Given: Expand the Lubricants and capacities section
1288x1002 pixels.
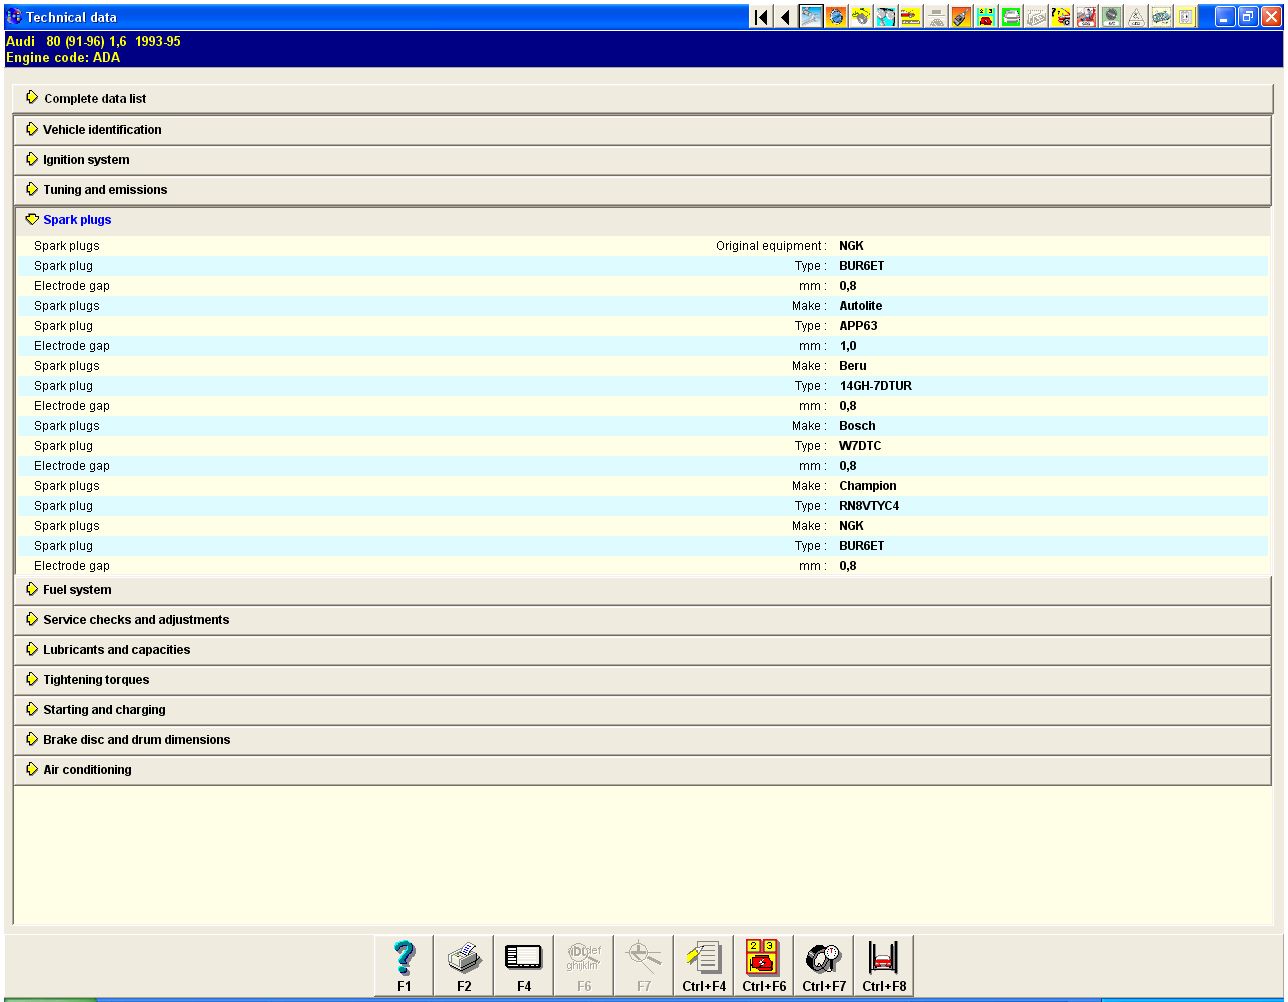Looking at the screenshot, I should 643,650.
